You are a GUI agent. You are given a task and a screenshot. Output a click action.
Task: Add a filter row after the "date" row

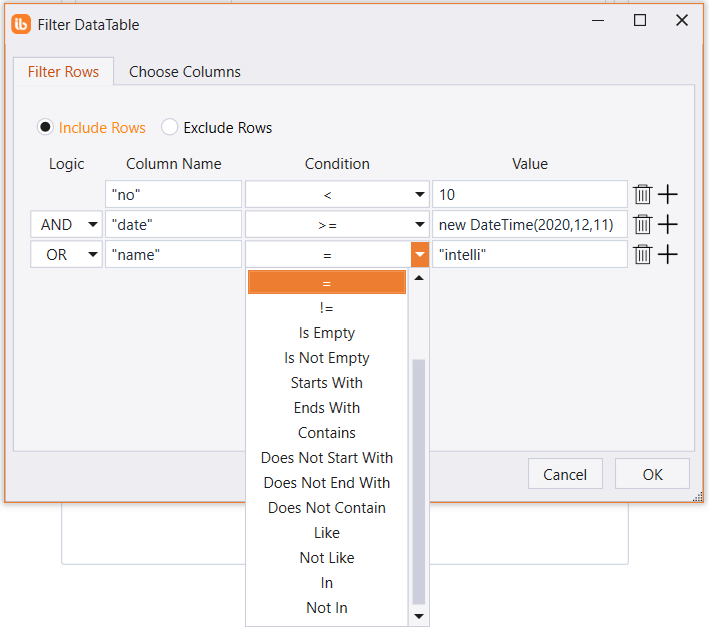coord(667,224)
